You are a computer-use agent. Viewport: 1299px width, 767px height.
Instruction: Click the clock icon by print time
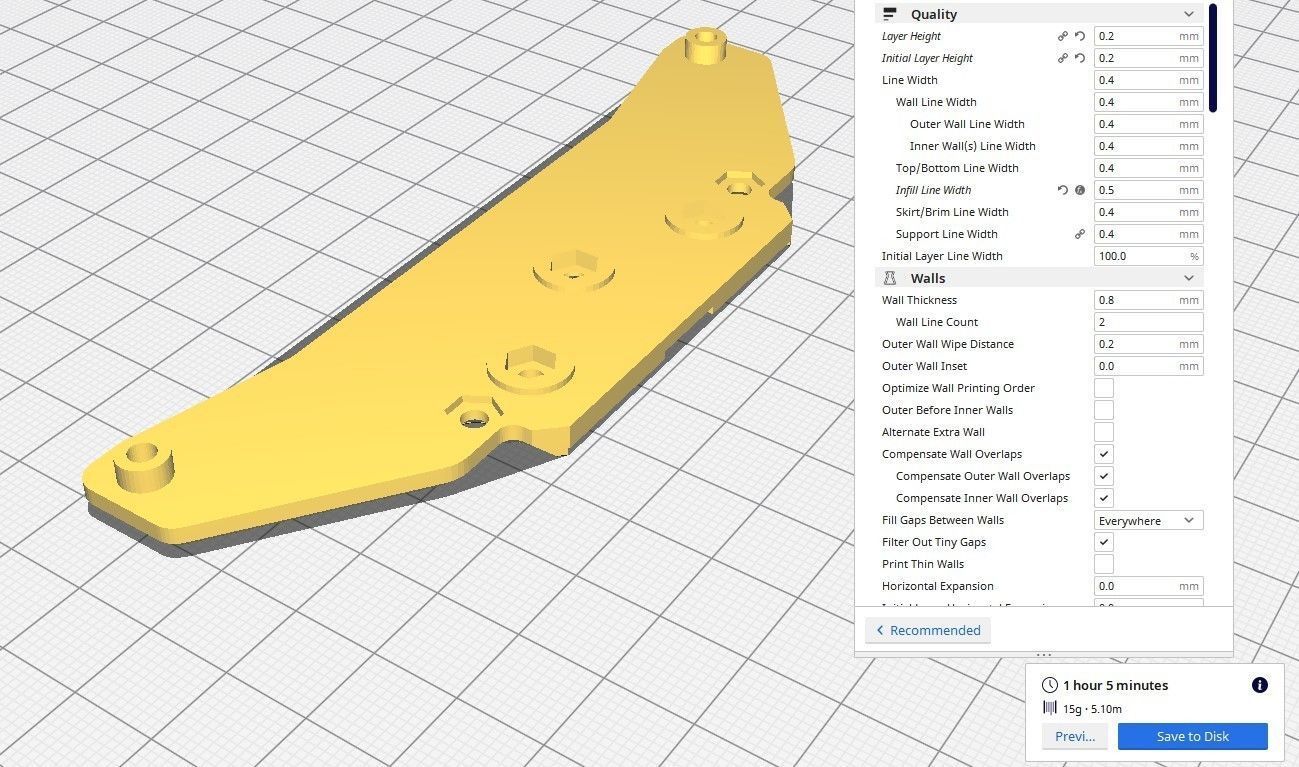click(x=1049, y=685)
